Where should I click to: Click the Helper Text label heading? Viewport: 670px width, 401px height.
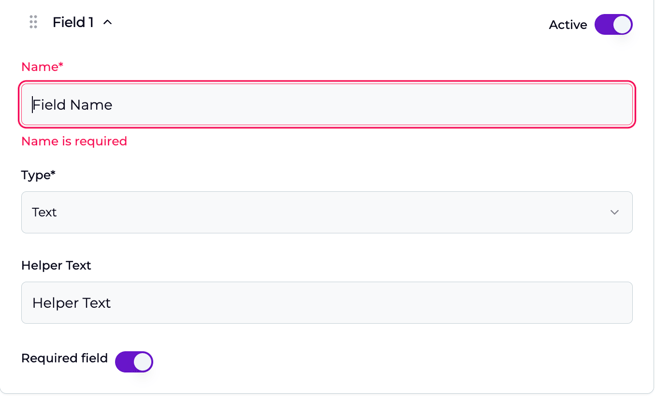point(56,266)
